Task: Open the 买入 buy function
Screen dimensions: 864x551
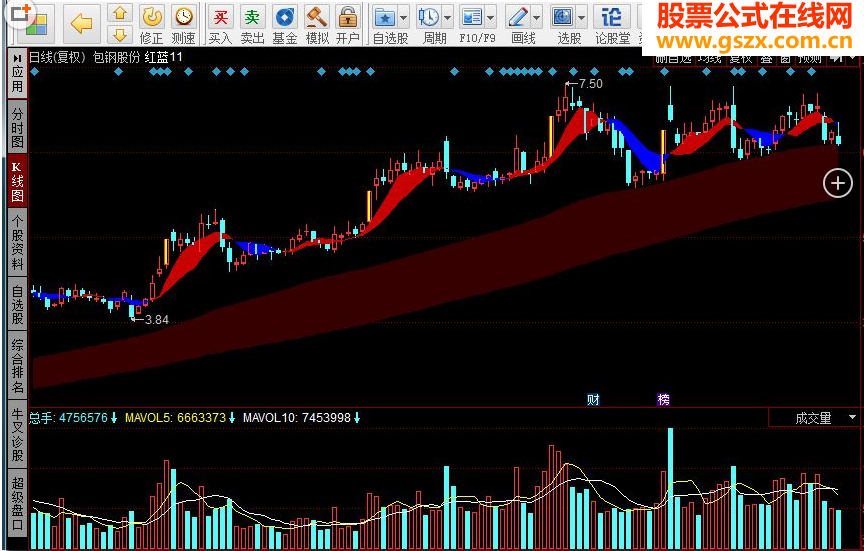Action: [220, 25]
